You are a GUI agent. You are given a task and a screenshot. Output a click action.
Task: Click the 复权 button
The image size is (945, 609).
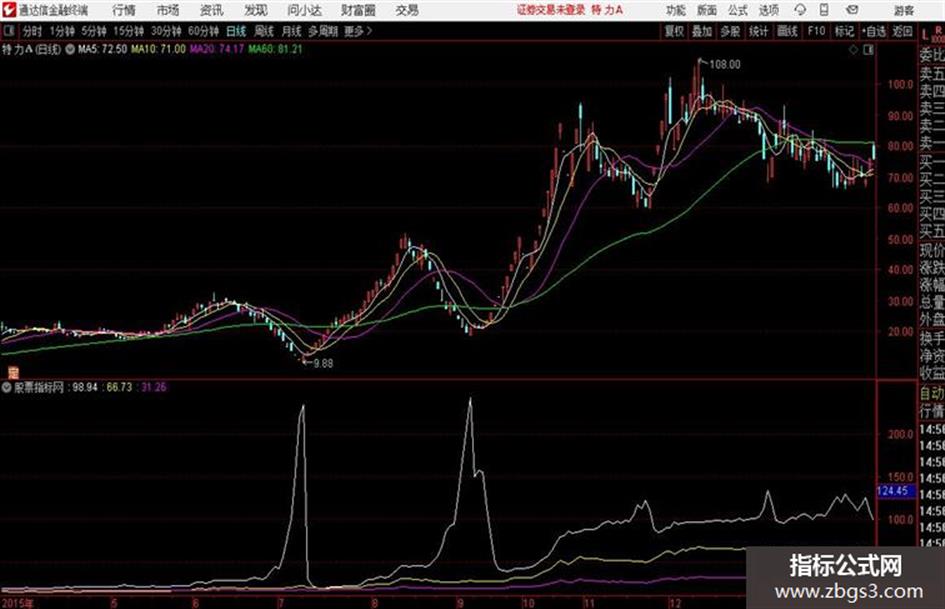[674, 31]
